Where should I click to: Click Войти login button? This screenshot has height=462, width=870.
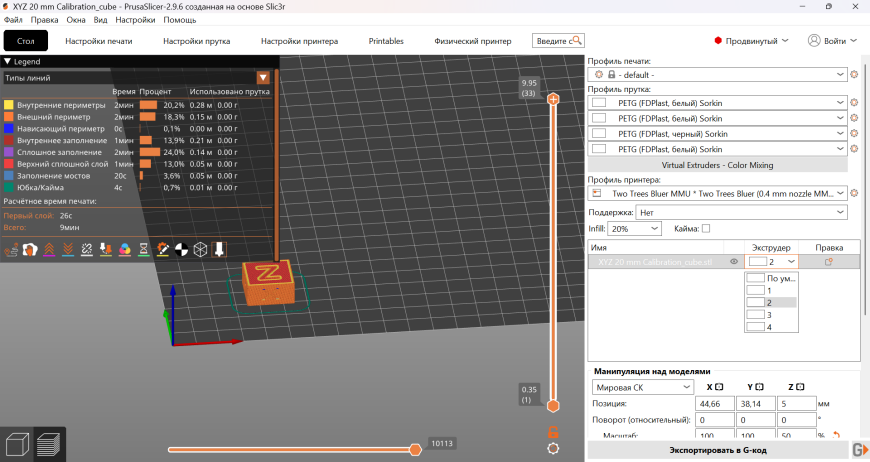pos(832,40)
